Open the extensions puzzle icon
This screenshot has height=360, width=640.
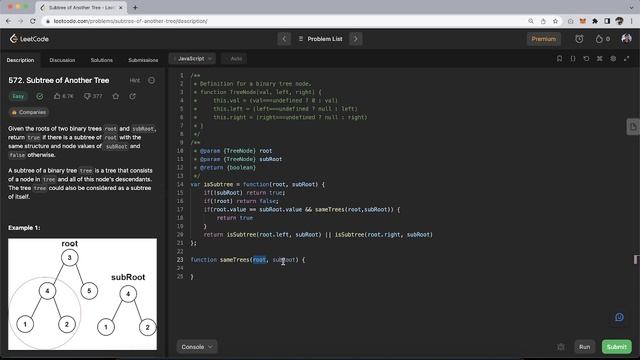tap(595, 21)
